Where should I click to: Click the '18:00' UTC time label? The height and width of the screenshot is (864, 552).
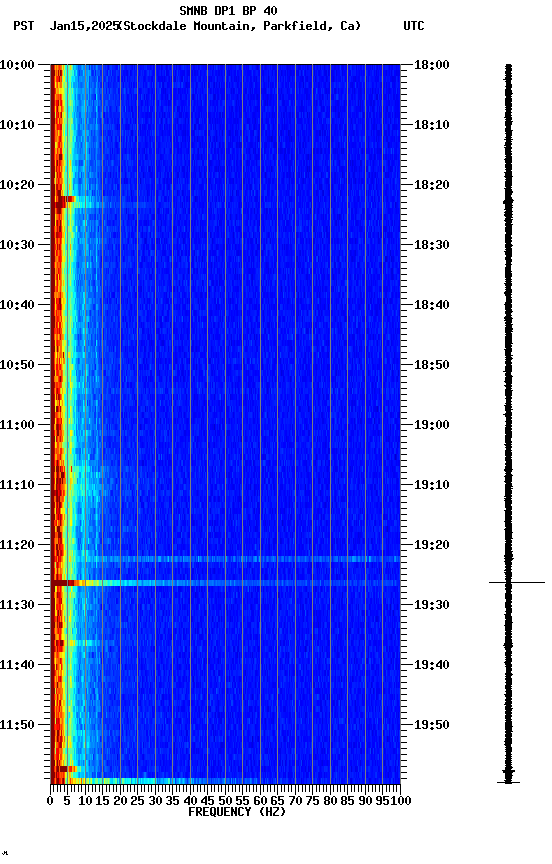432,65
